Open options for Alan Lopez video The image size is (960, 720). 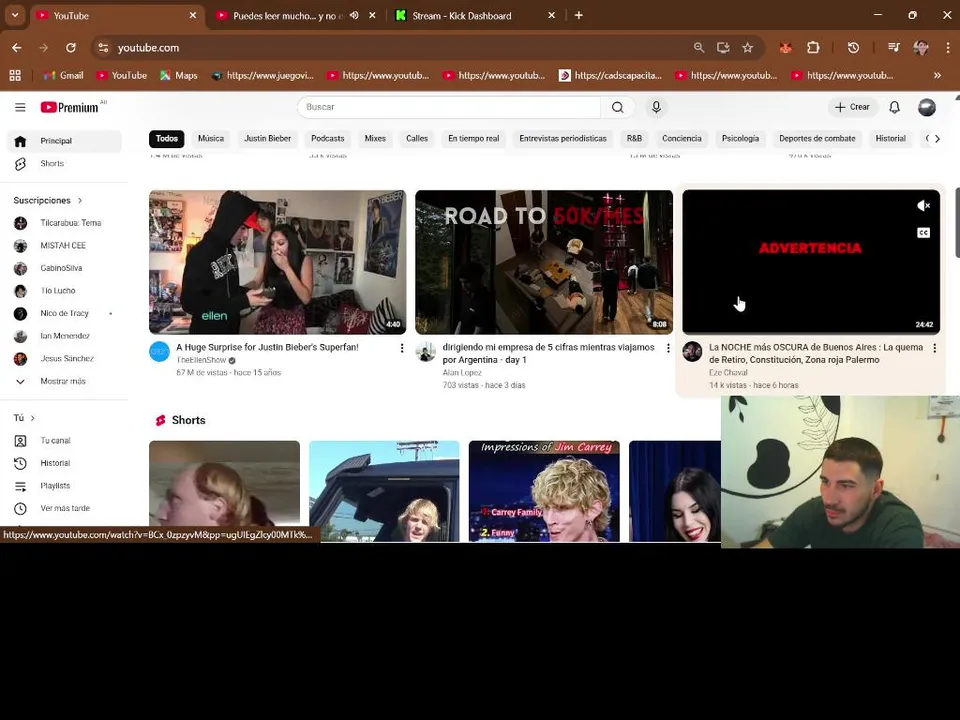[668, 348]
